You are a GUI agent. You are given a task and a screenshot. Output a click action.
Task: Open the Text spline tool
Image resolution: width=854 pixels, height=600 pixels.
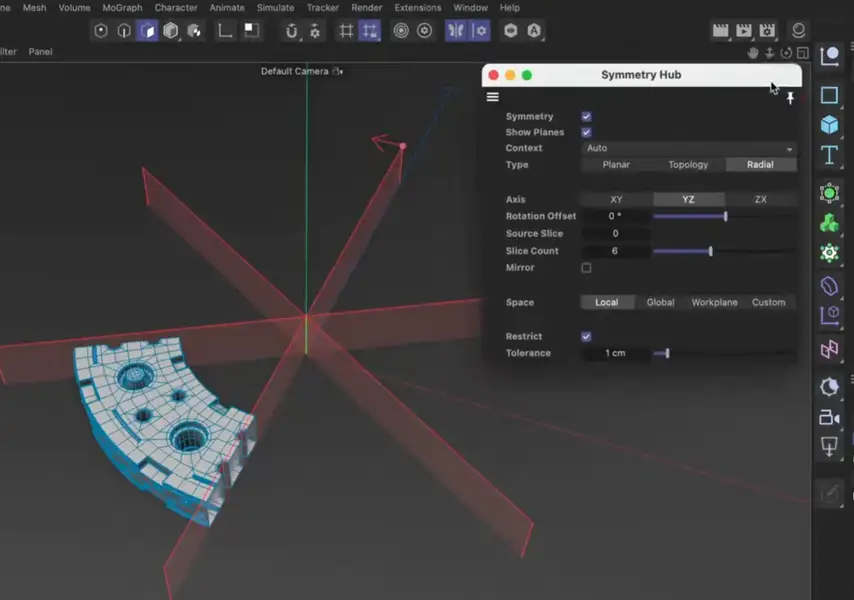point(830,155)
